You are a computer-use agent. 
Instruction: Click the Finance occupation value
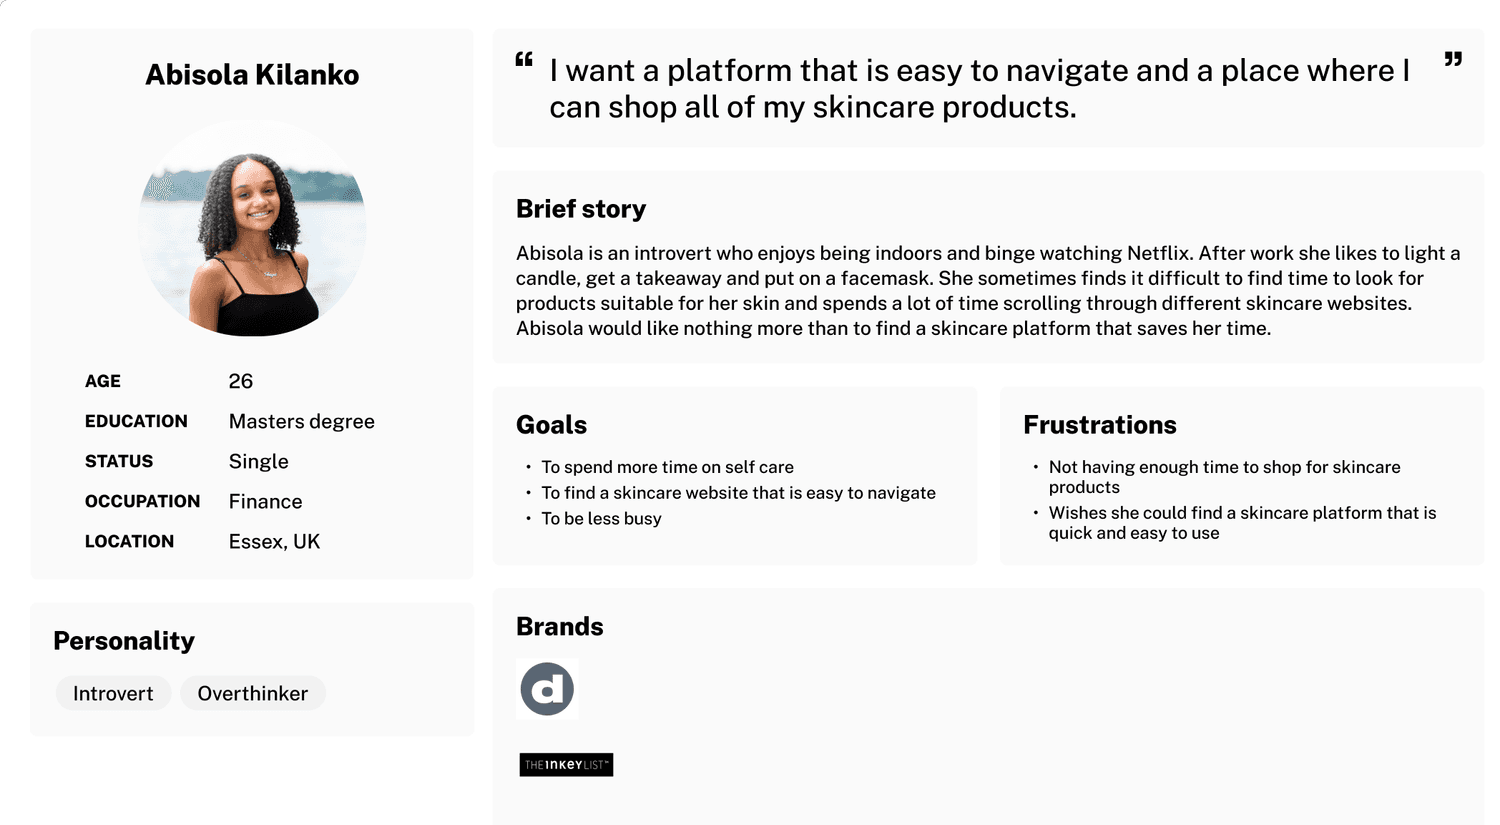(x=266, y=501)
